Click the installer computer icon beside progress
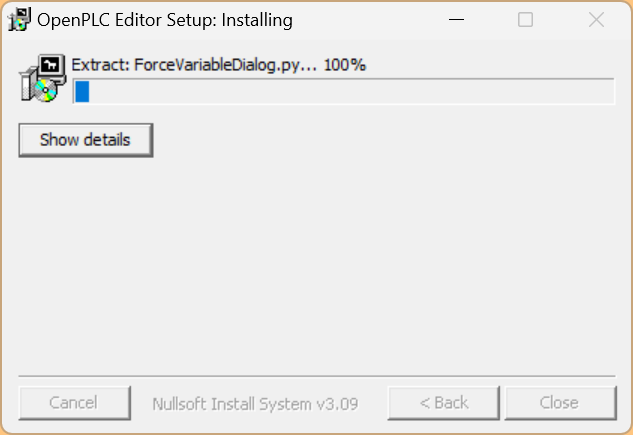This screenshot has width=633, height=435. point(42,79)
